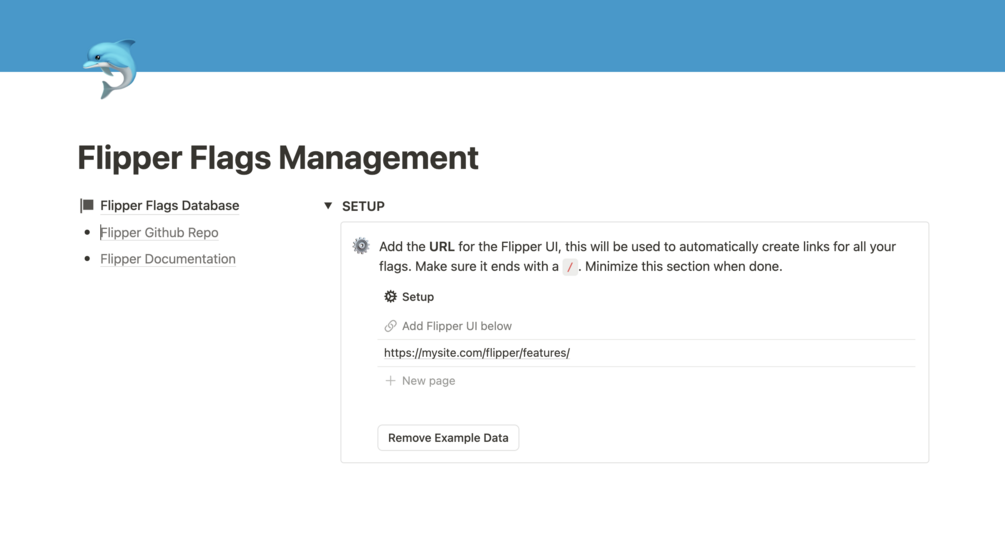This screenshot has width=1005, height=545.
Task: Collapse the SETUP toggle triangle
Action: (328, 206)
